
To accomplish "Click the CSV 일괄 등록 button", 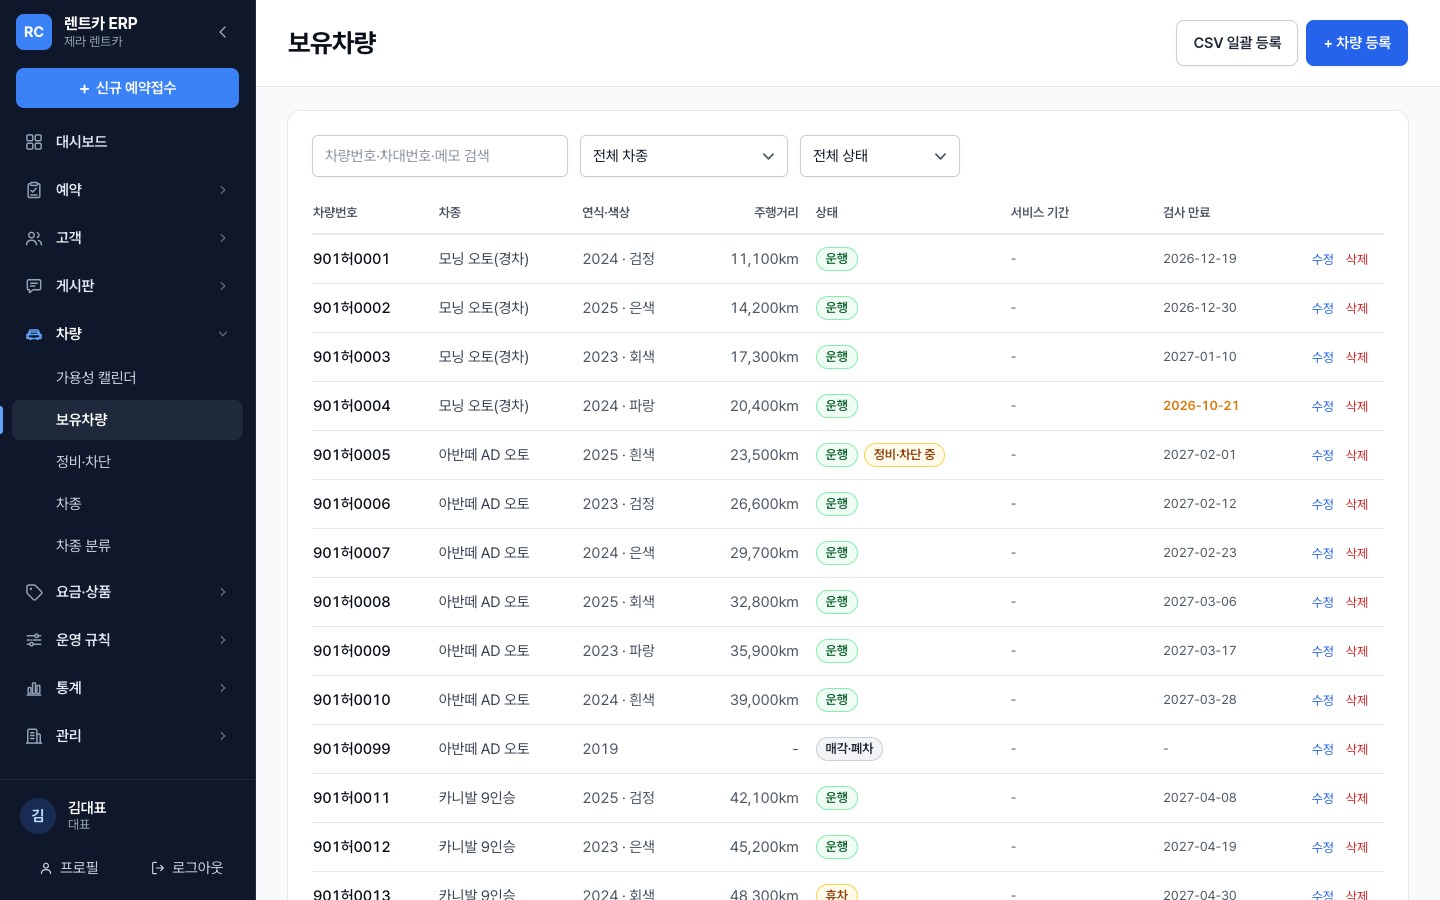I will tap(1237, 43).
